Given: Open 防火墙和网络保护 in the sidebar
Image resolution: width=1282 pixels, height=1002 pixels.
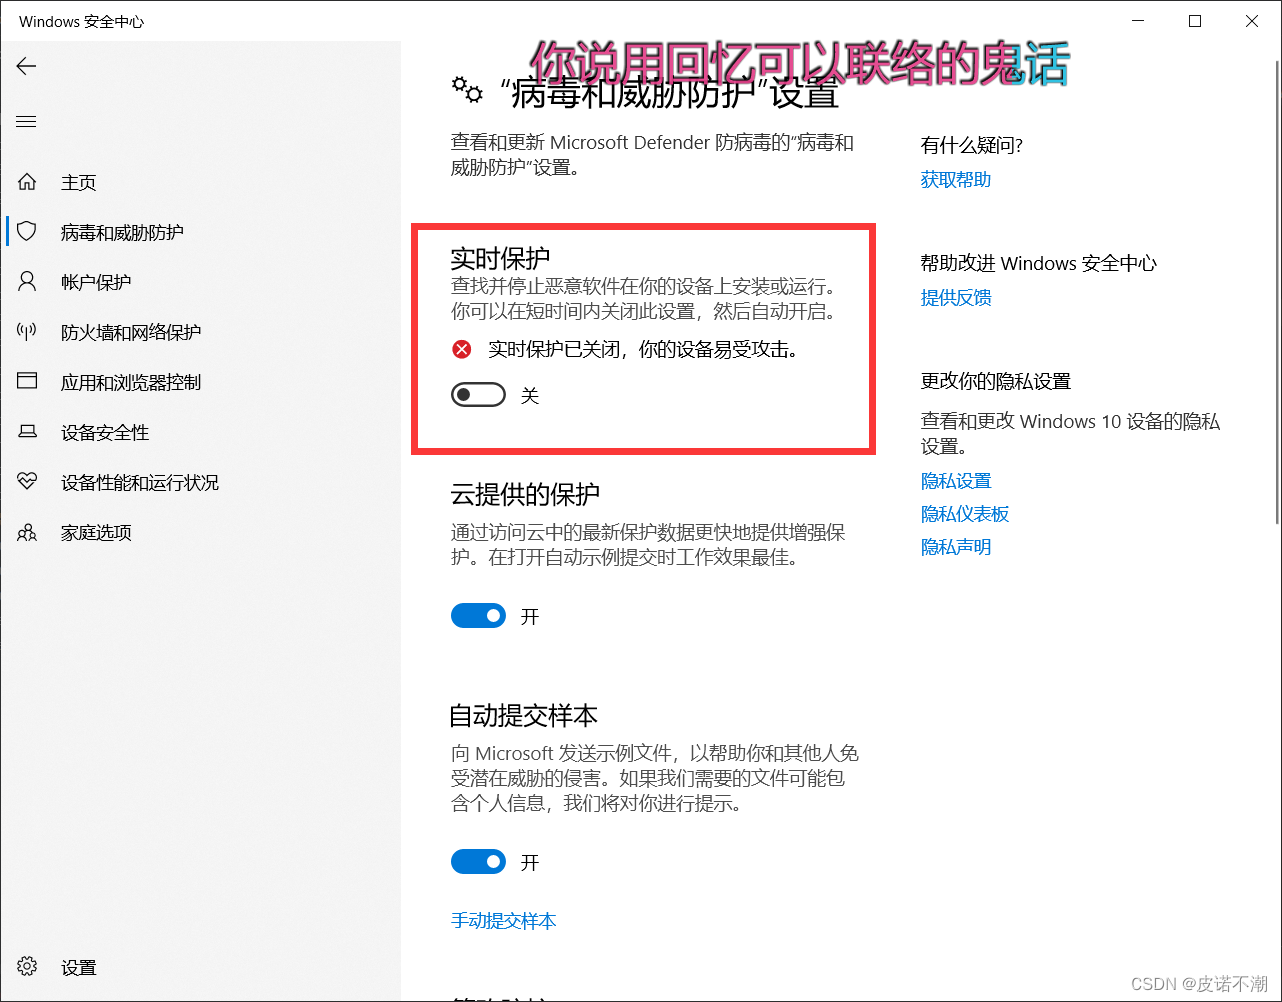Looking at the screenshot, I should click(131, 332).
